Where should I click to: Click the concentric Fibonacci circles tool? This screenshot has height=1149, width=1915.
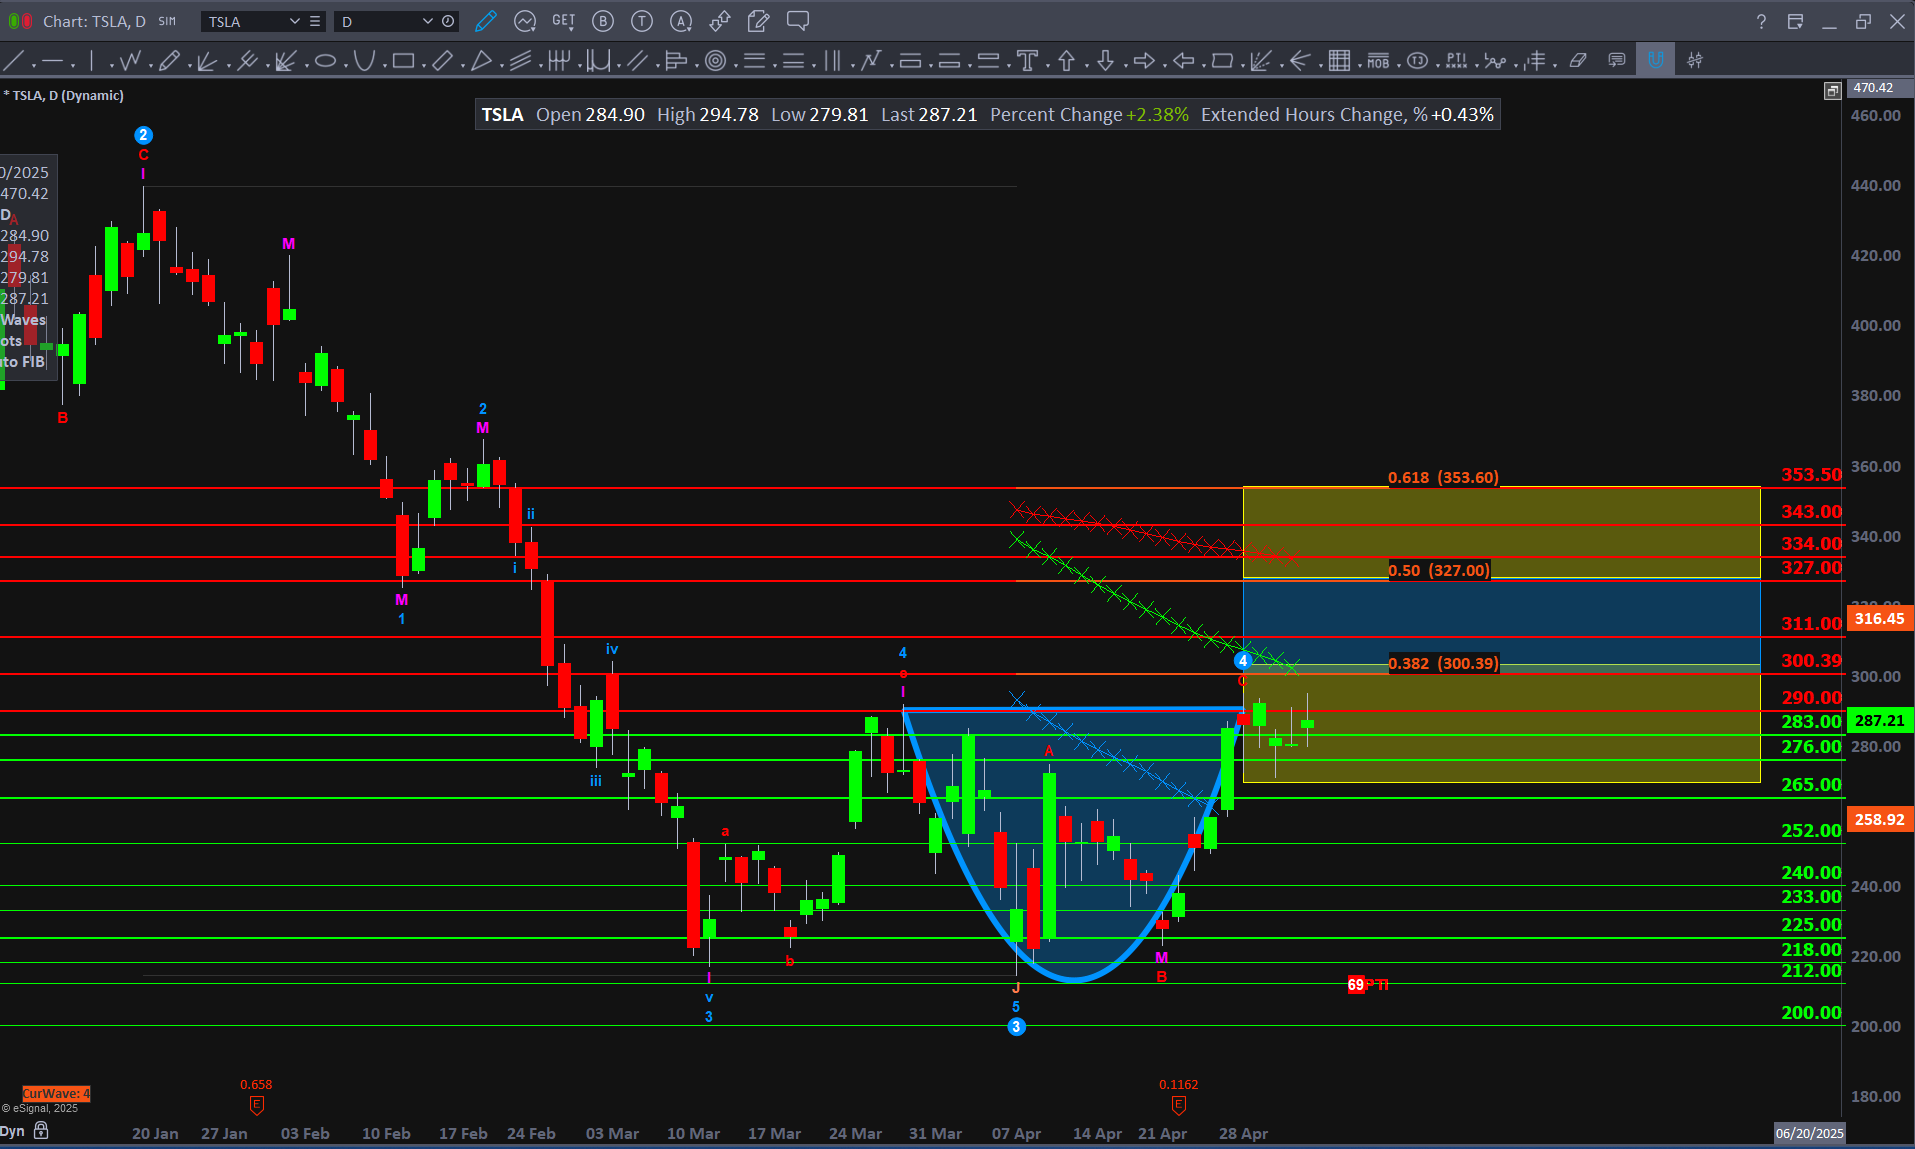coord(715,61)
